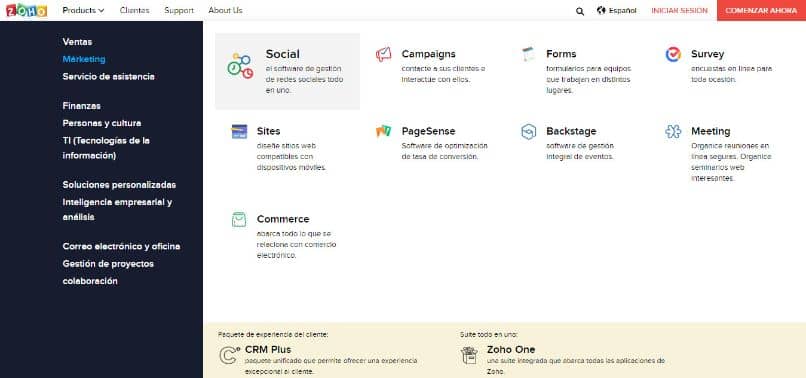This screenshot has height=378, width=806.
Task: Open the About Us menu item
Action: coord(225,10)
